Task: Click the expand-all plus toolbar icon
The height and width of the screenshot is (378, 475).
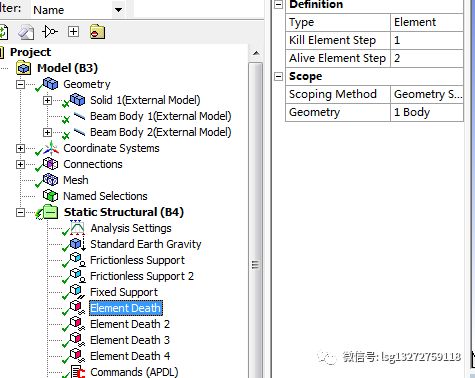Action: point(73,32)
